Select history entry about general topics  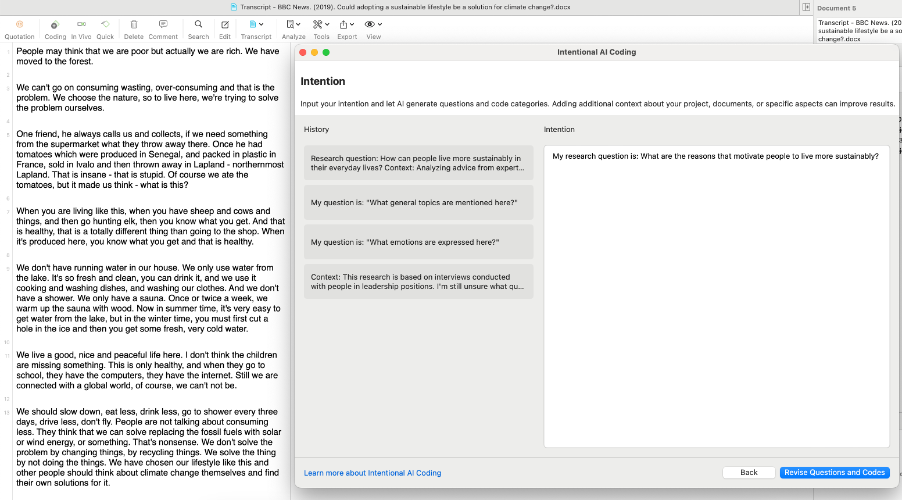418,202
